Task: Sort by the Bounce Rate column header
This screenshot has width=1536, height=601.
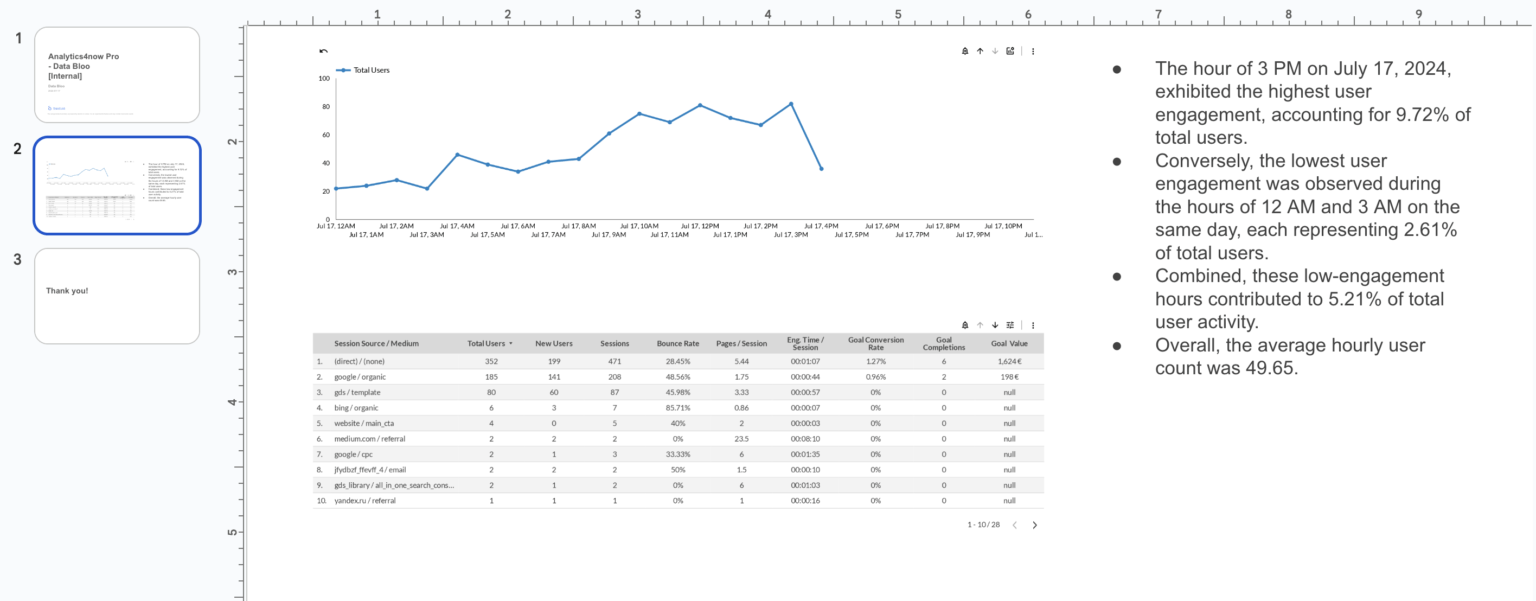Action: pos(678,343)
